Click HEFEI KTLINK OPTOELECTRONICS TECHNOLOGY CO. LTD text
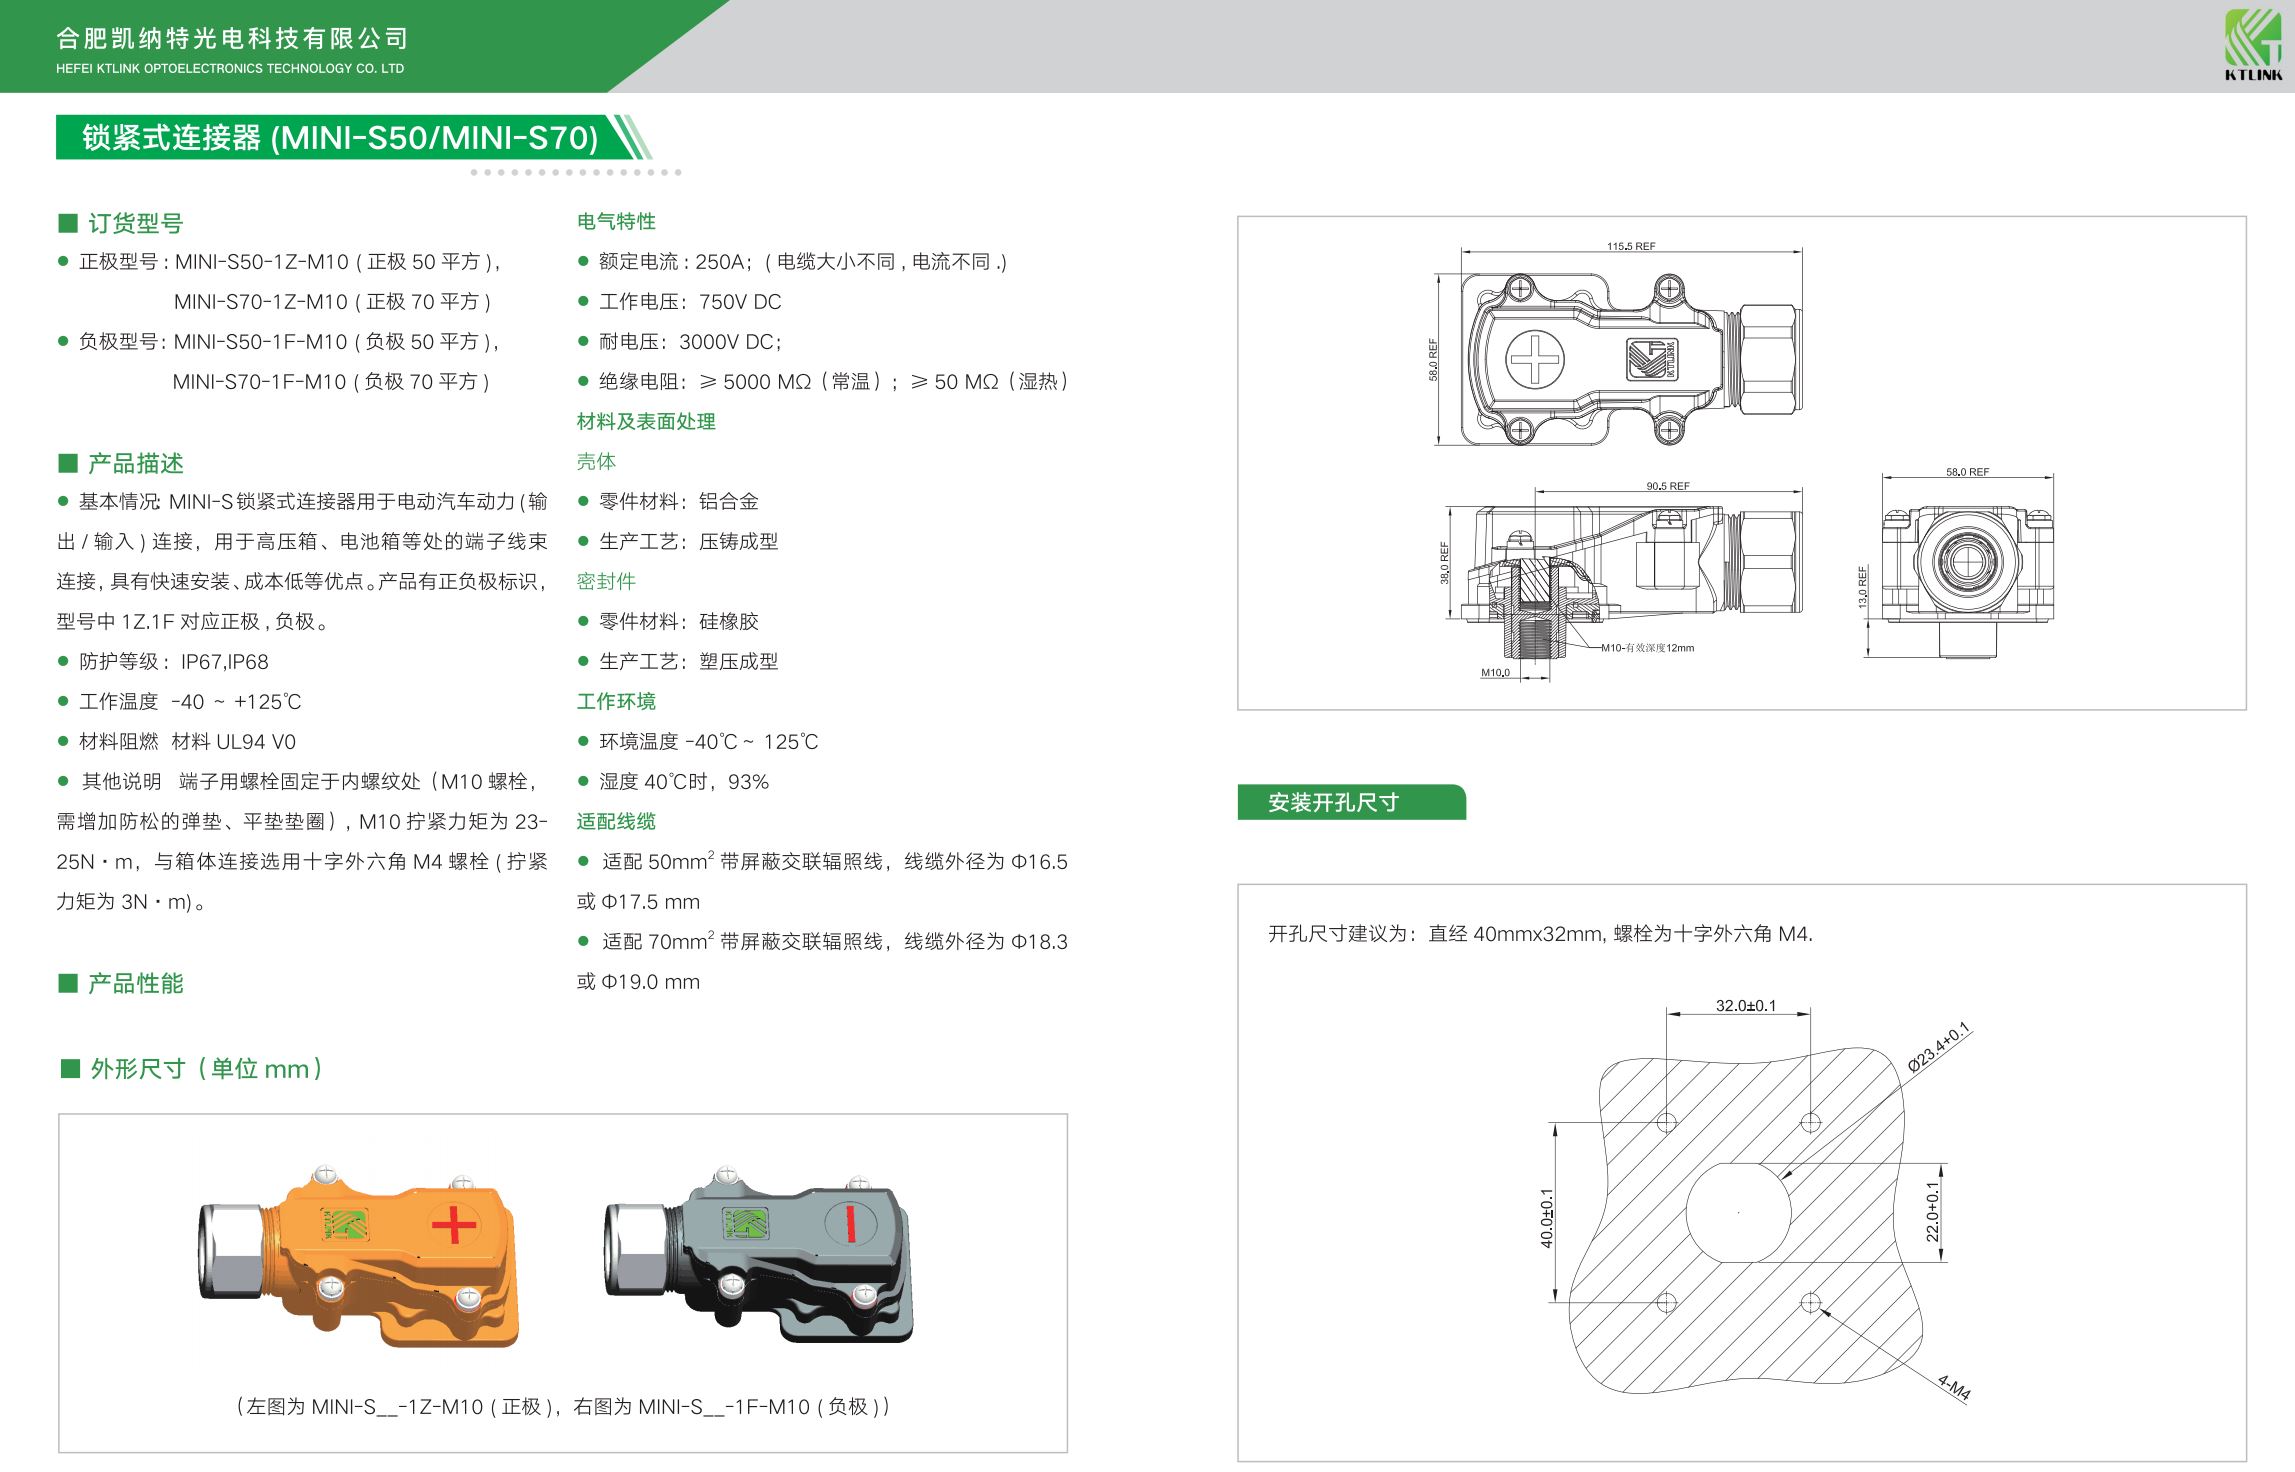Screen dimensions: 2295x1472 230,69
